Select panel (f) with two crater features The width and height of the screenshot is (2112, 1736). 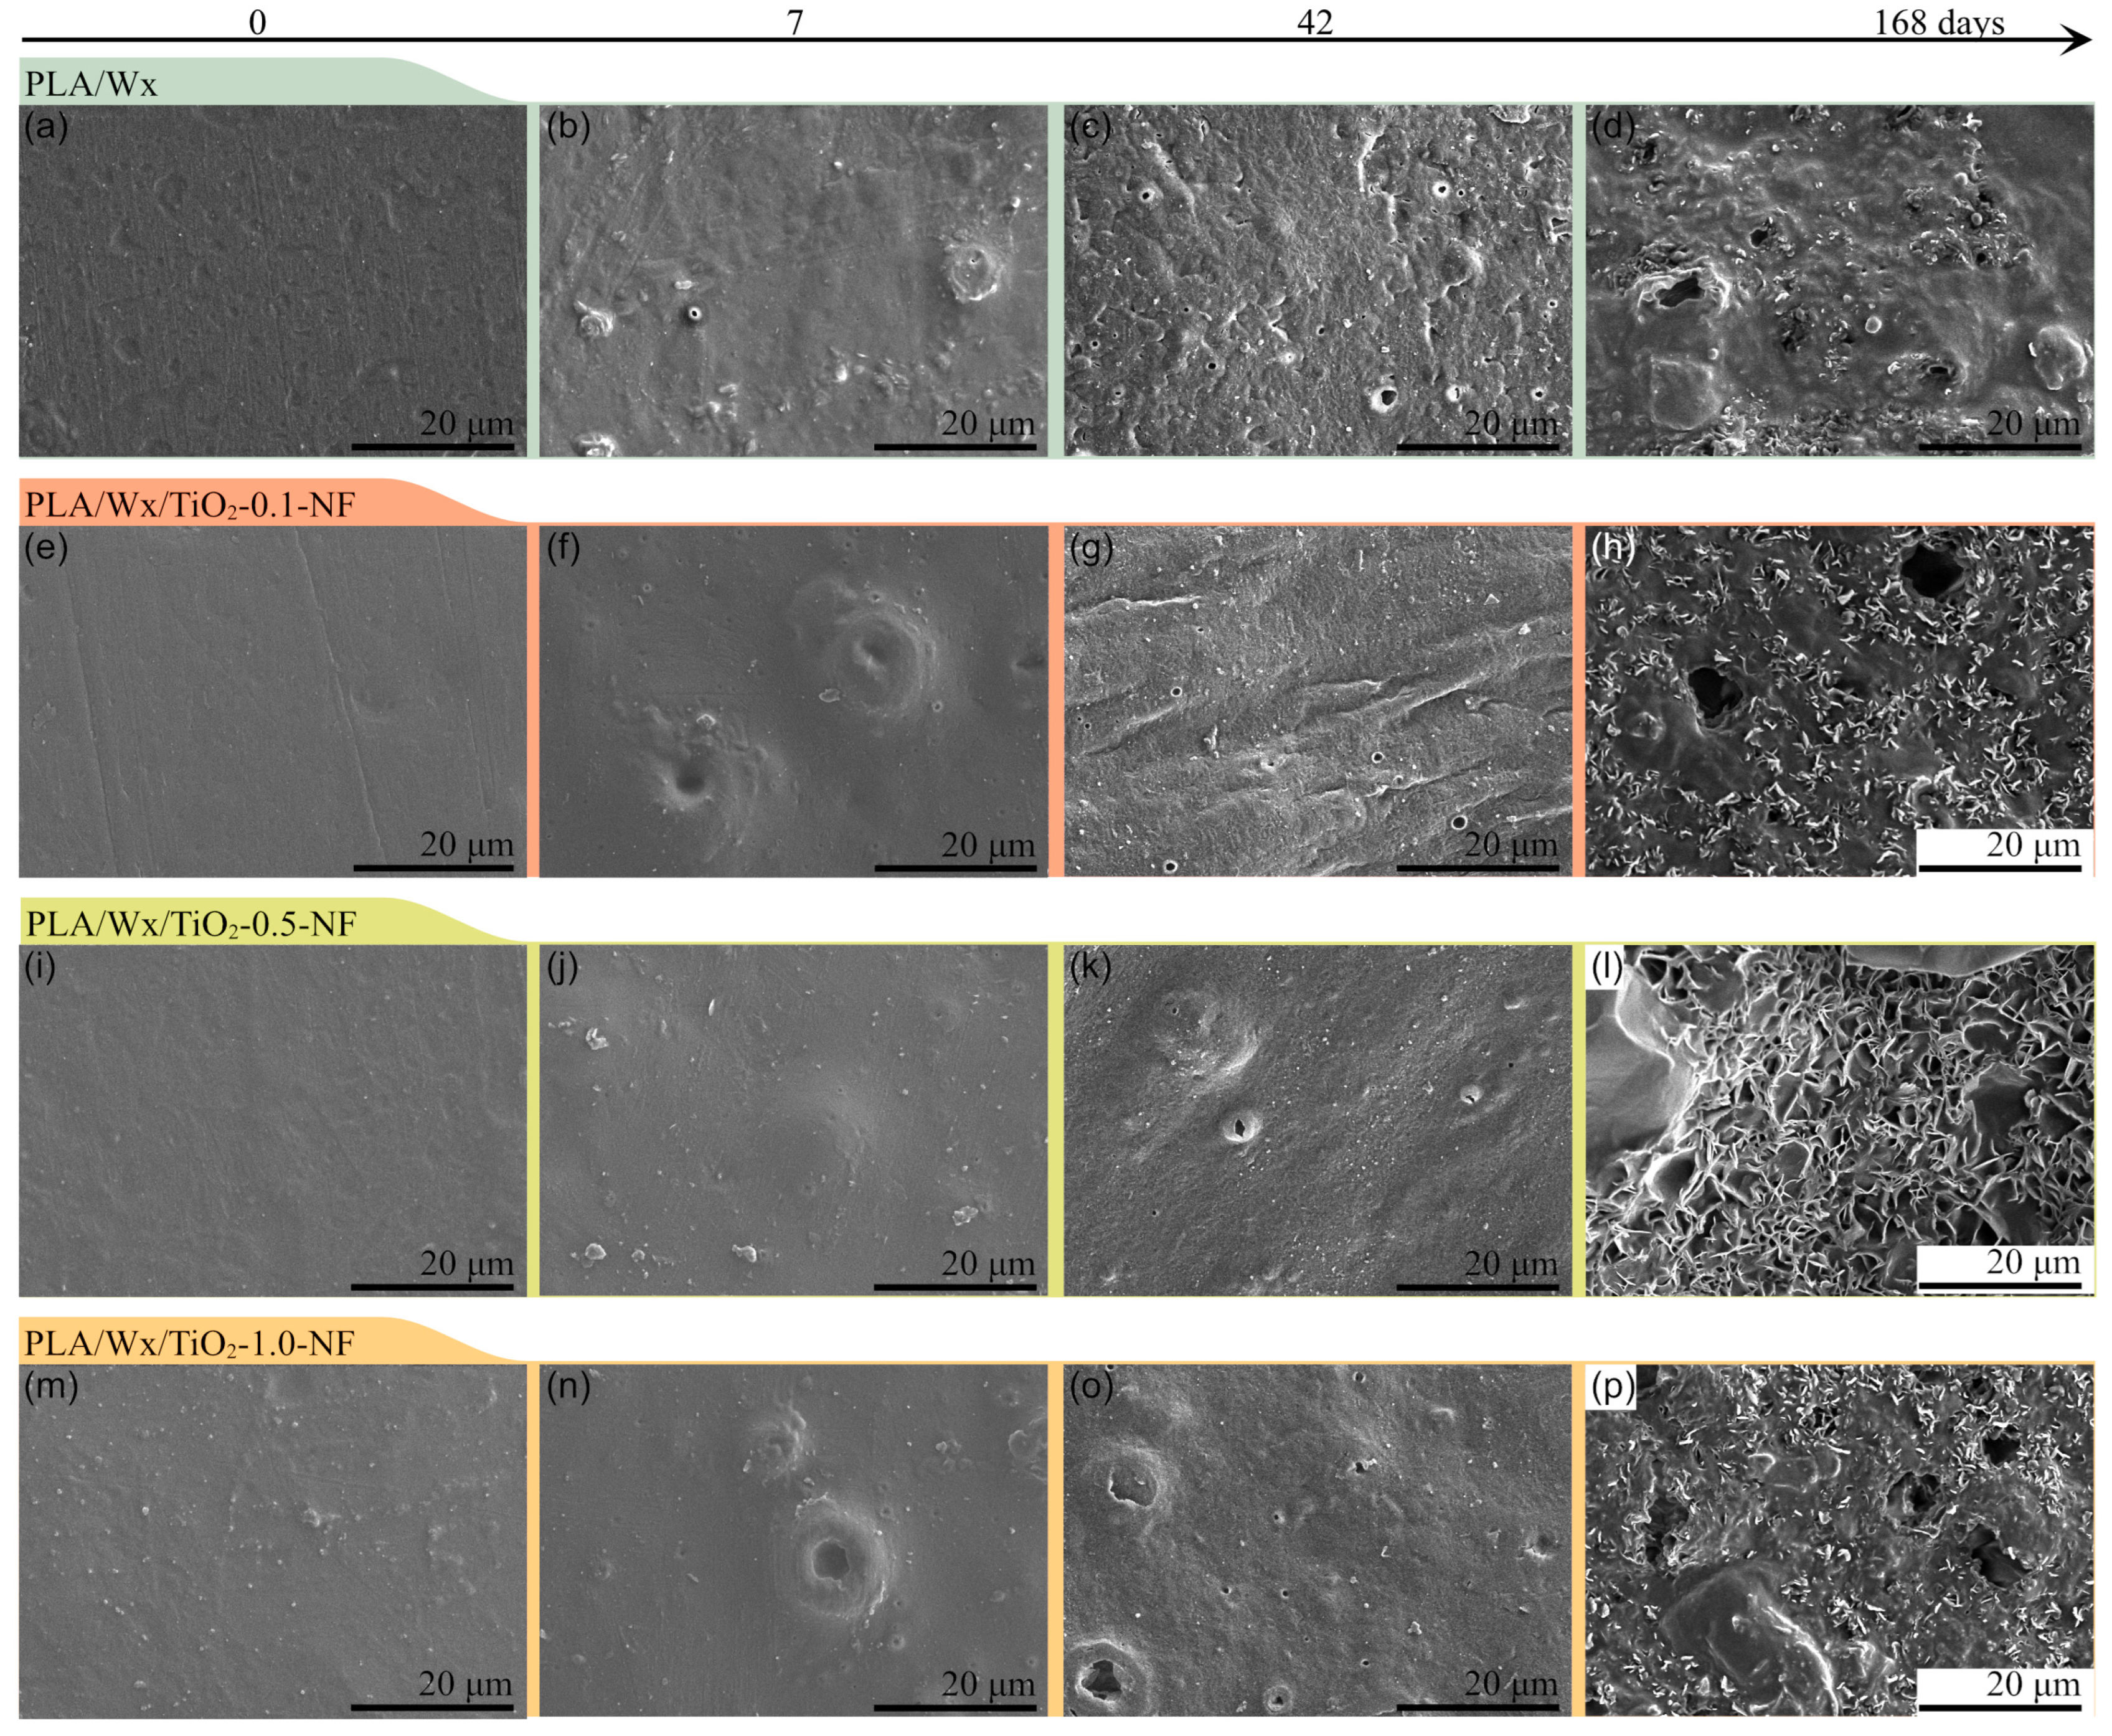(x=794, y=700)
